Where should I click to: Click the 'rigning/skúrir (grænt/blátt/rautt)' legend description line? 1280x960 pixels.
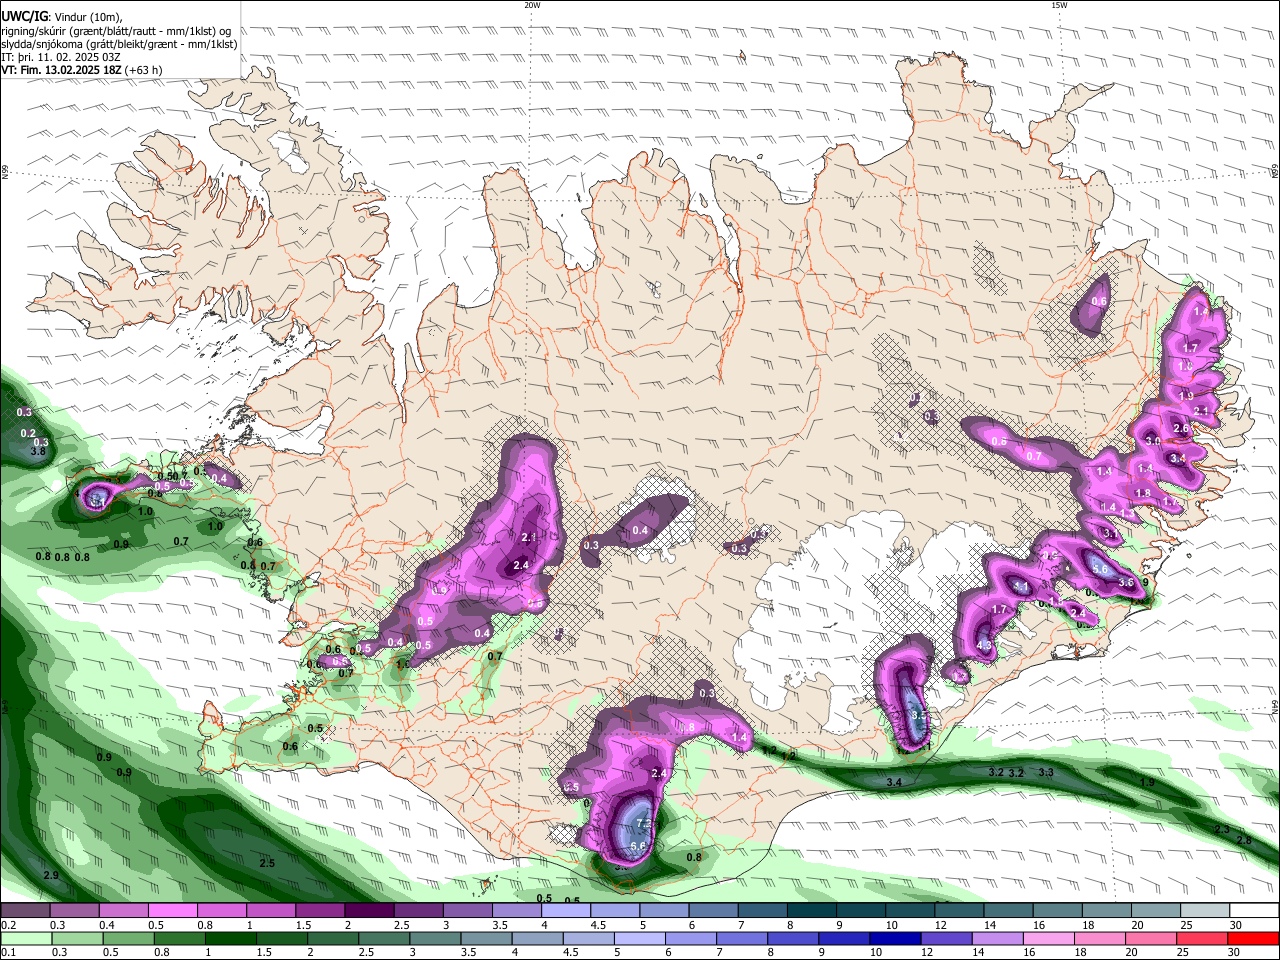[116, 31]
